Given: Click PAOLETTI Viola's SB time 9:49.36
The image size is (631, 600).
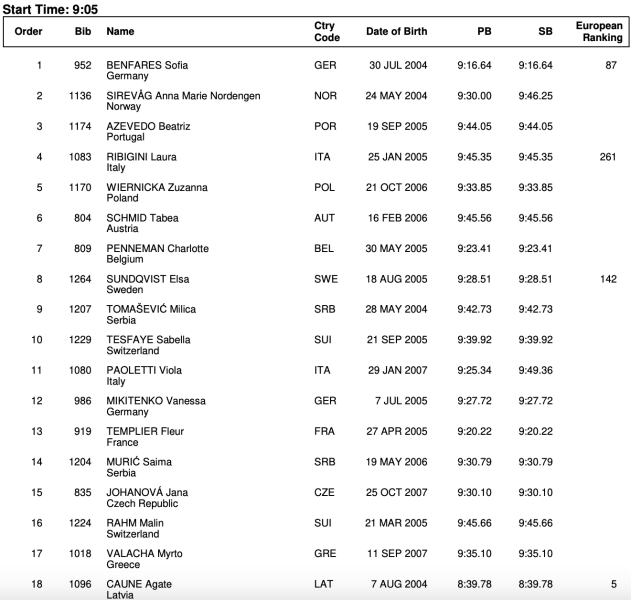Looking at the screenshot, I should pyautogui.click(x=536, y=371).
